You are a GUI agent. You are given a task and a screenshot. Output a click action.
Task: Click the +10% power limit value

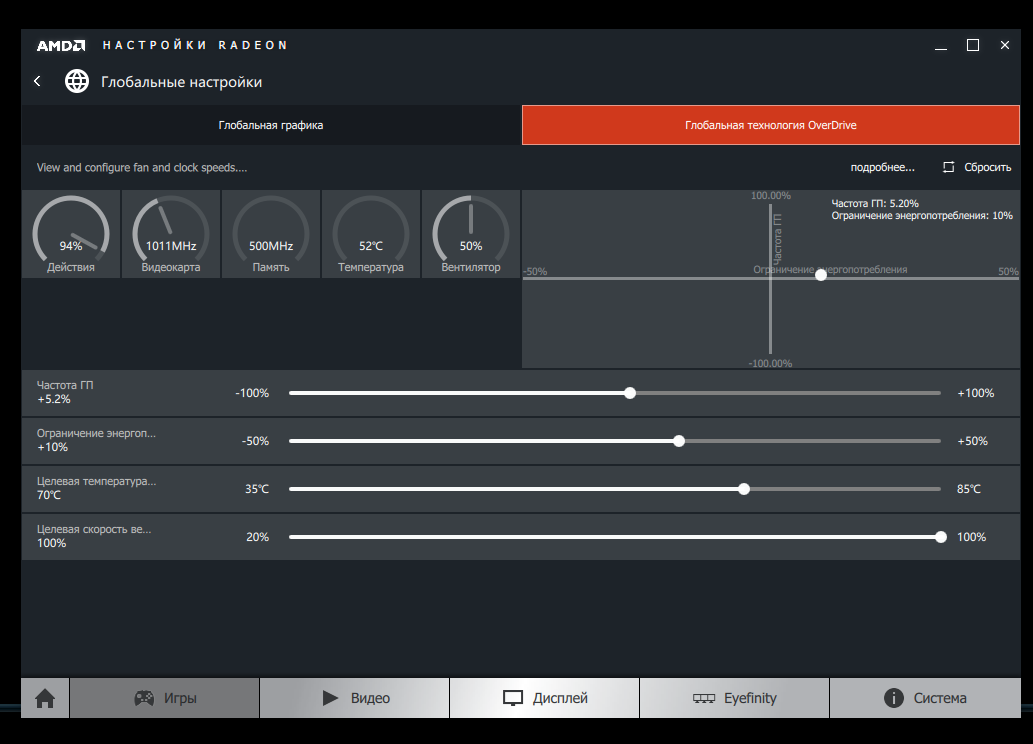click(53, 447)
